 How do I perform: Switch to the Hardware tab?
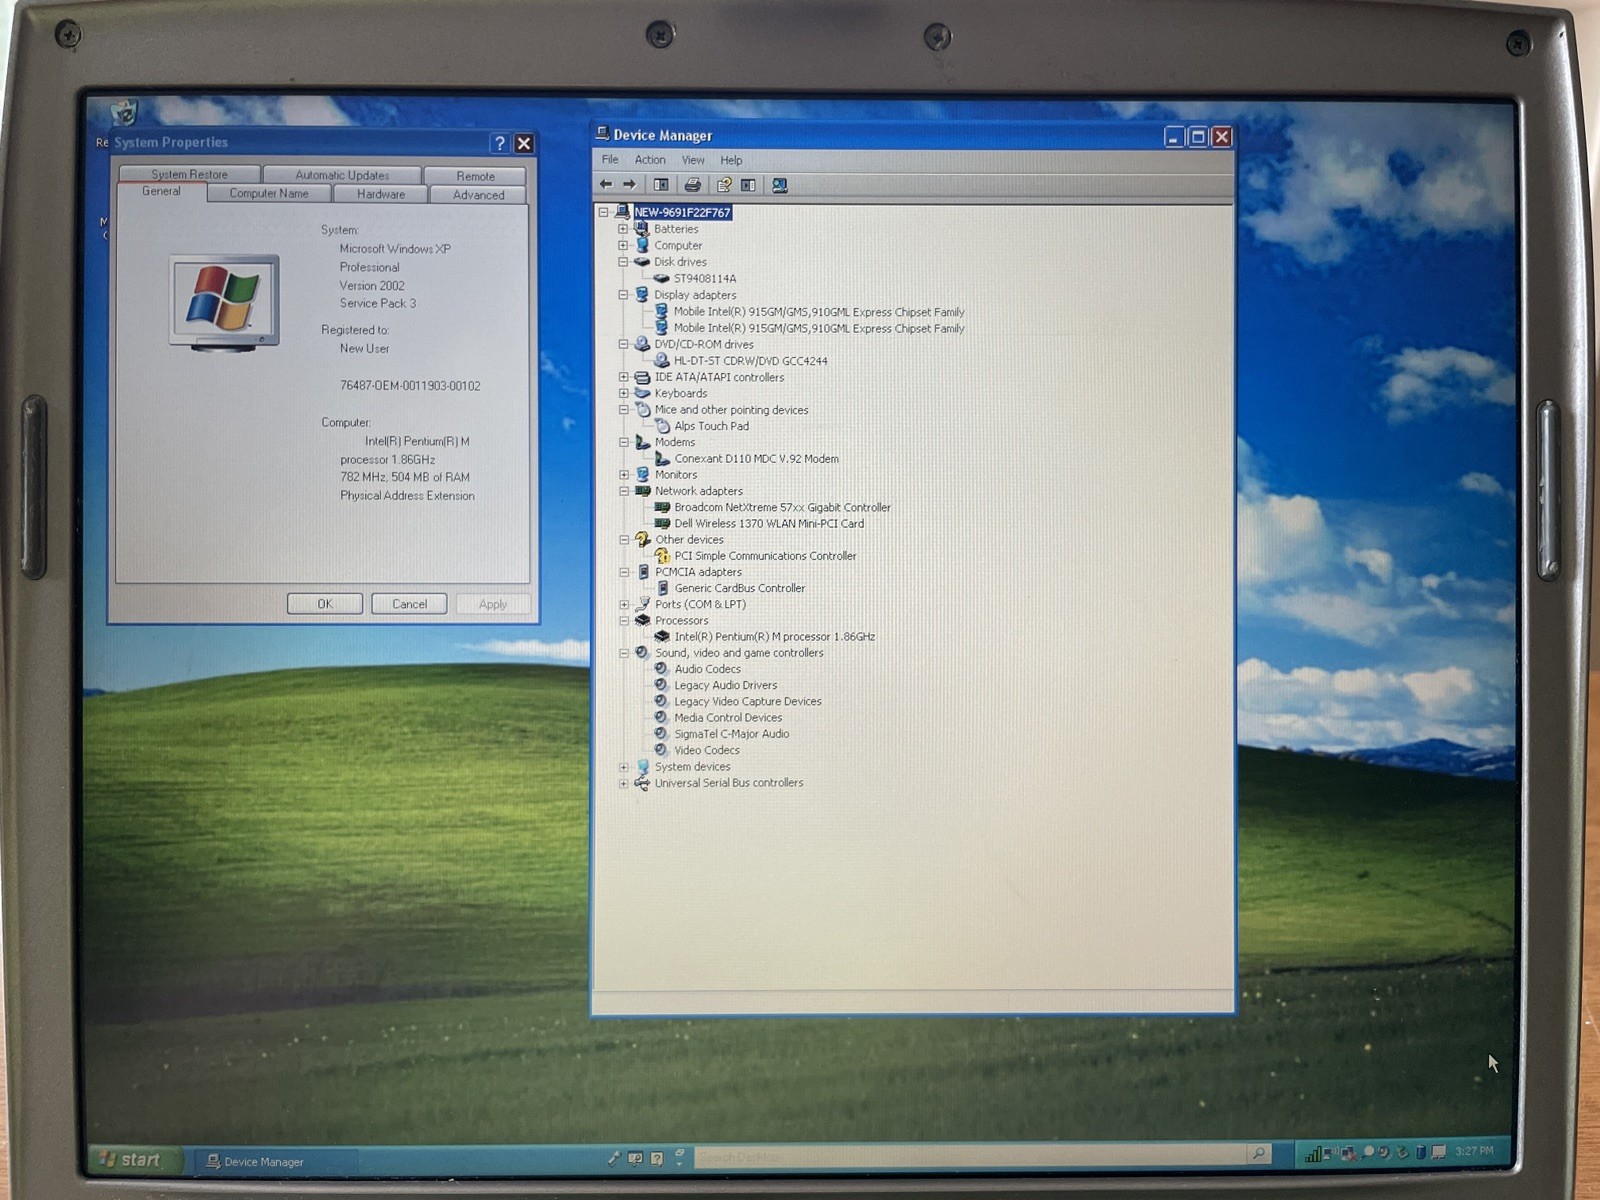pos(381,194)
